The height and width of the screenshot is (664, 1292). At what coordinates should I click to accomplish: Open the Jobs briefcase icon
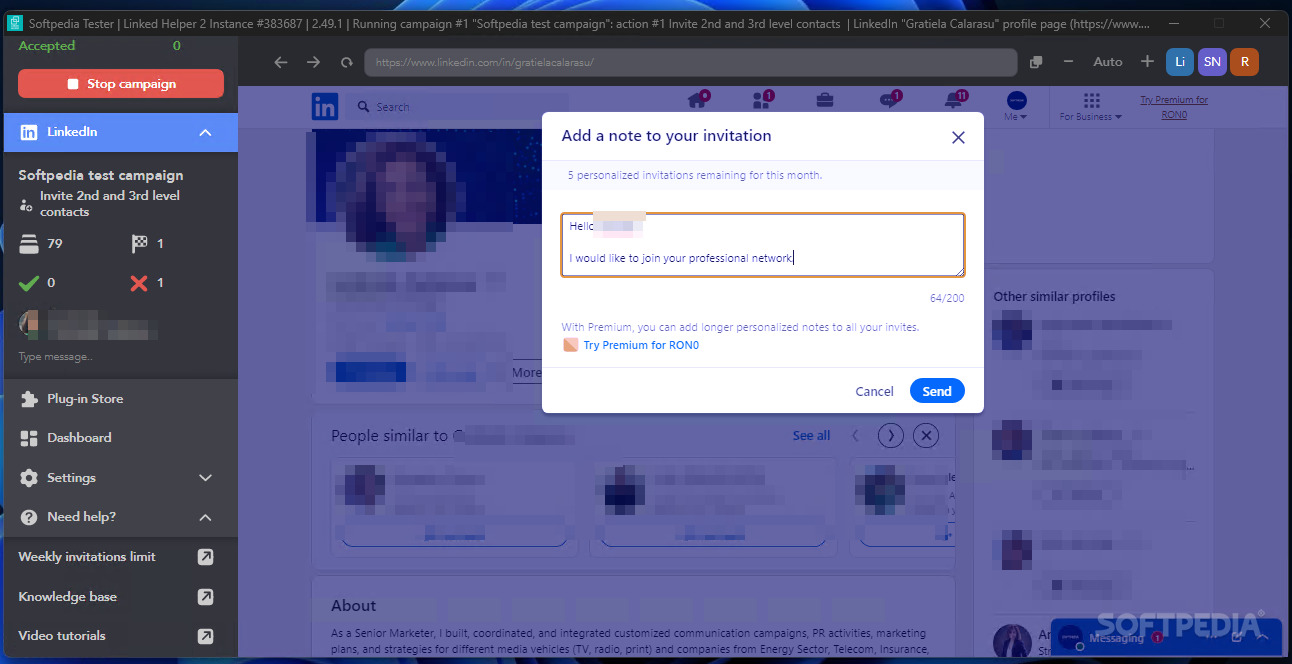point(825,100)
